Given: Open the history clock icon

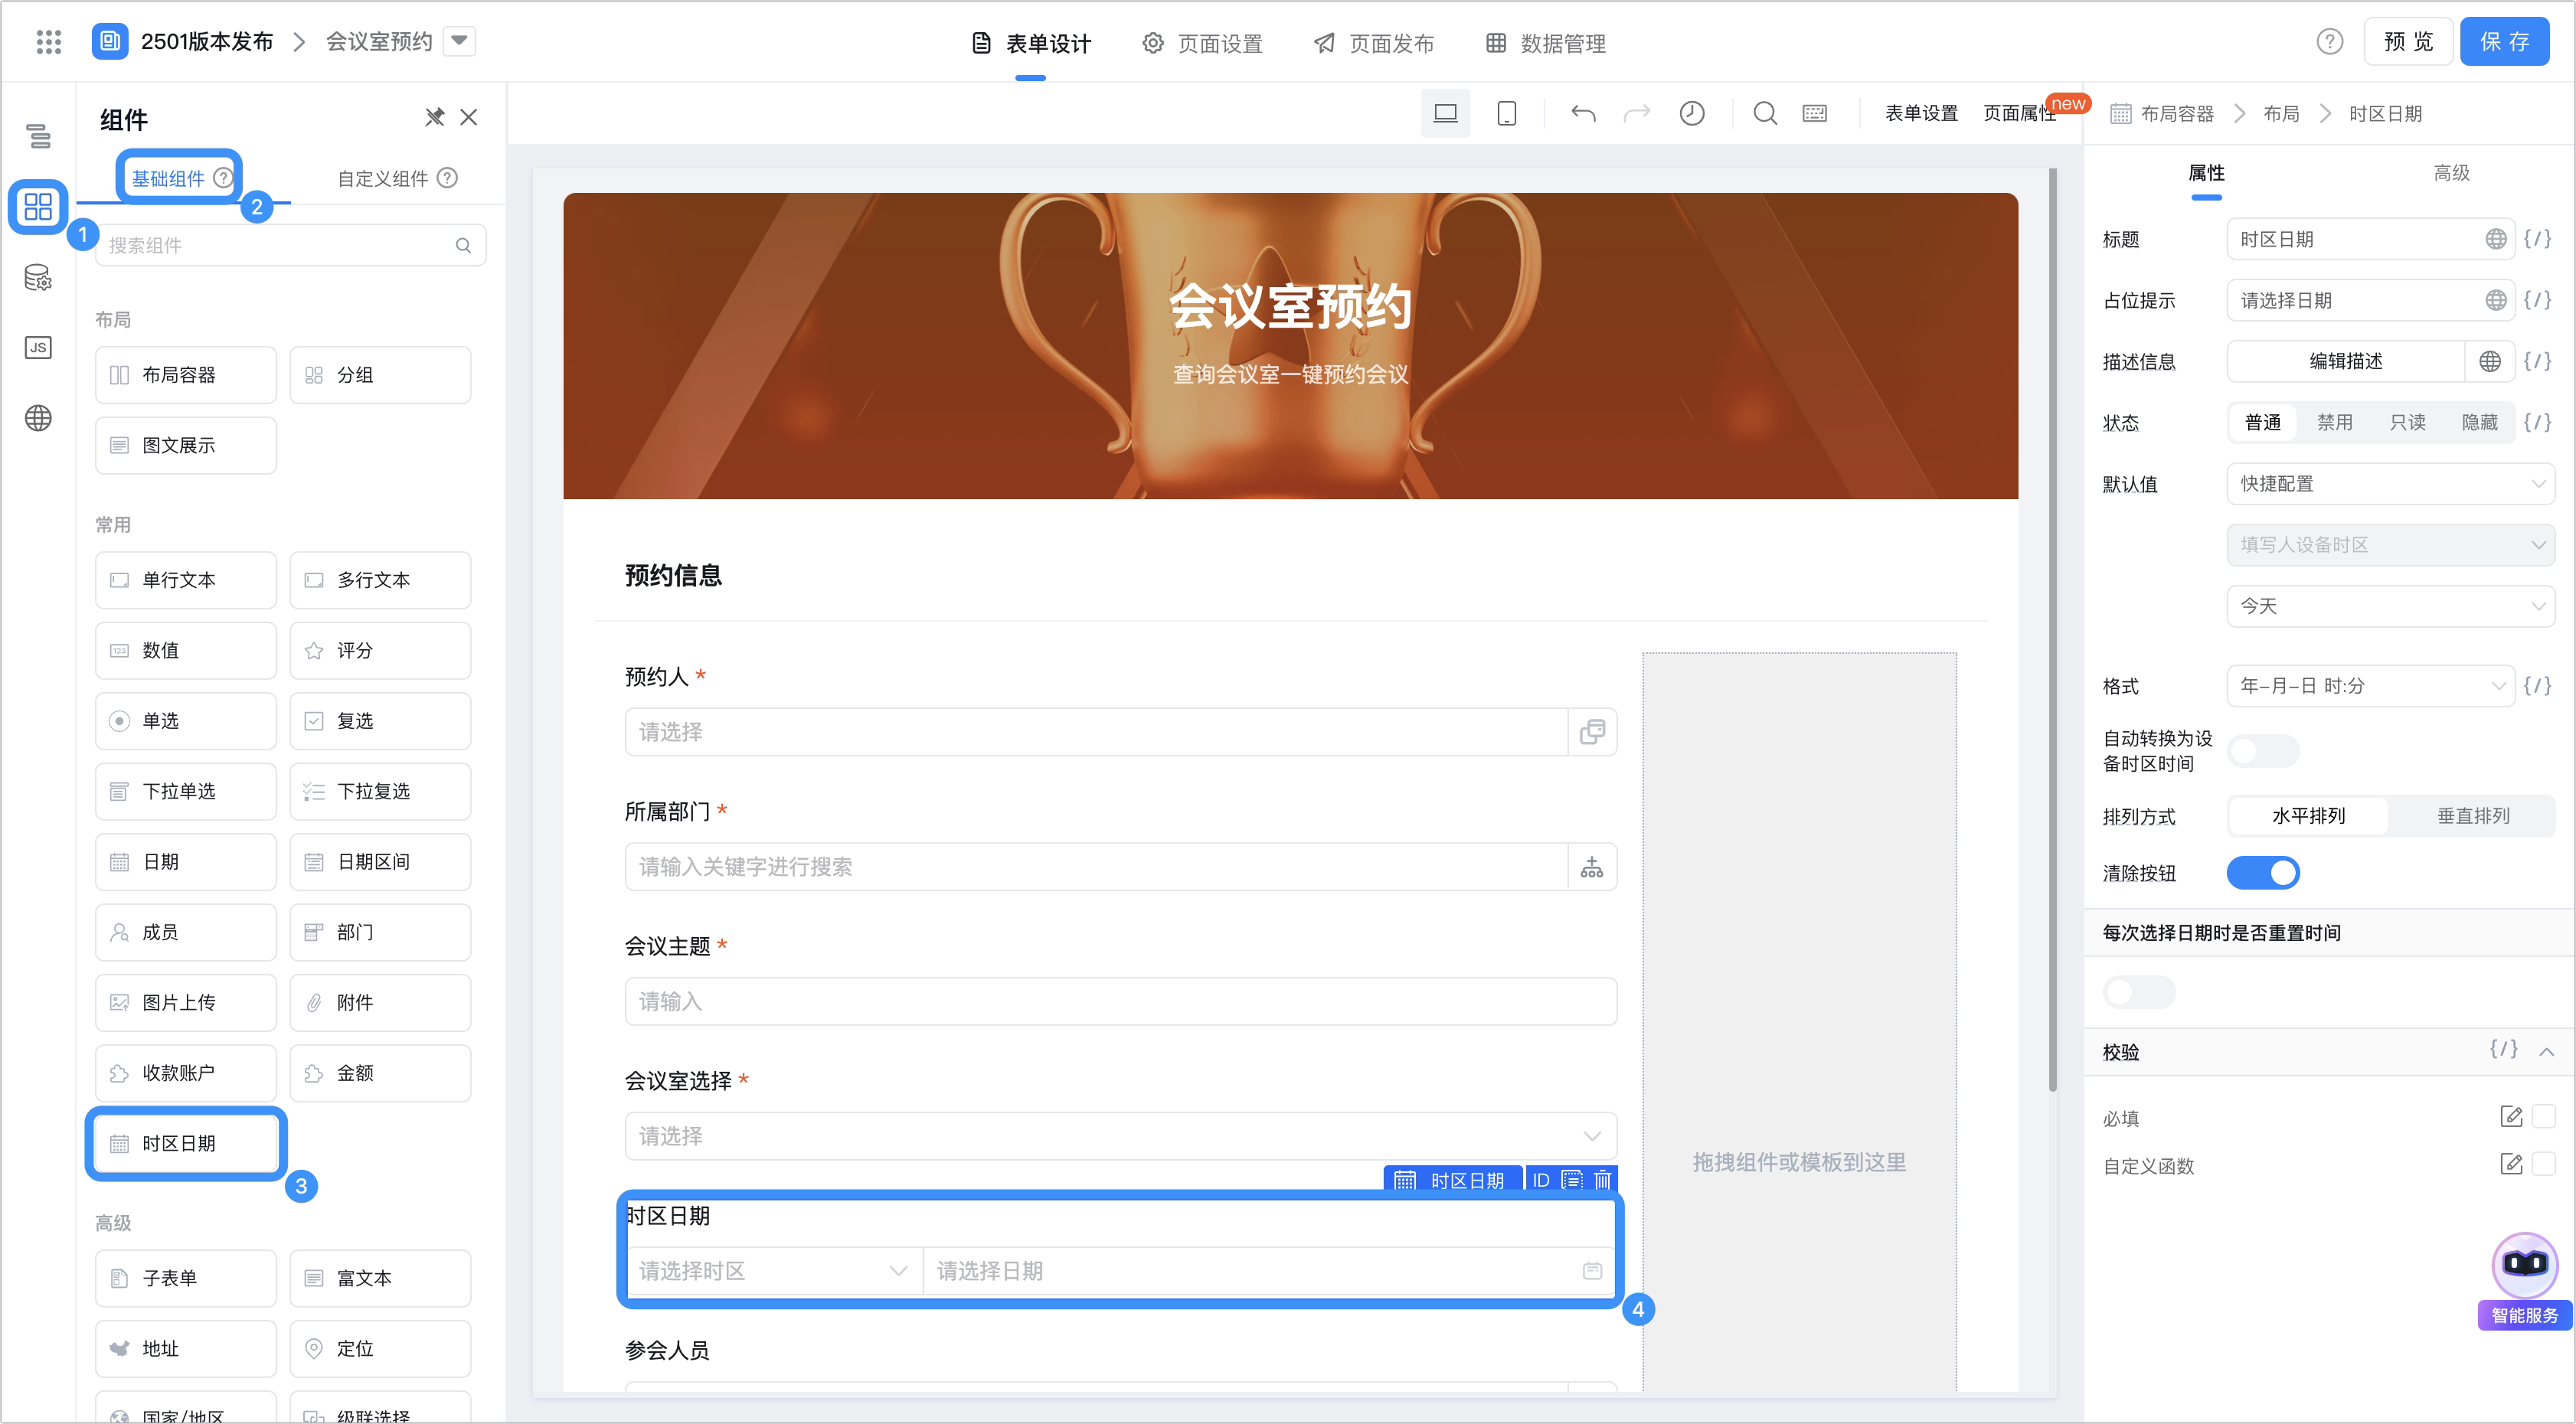Looking at the screenshot, I should point(1692,113).
